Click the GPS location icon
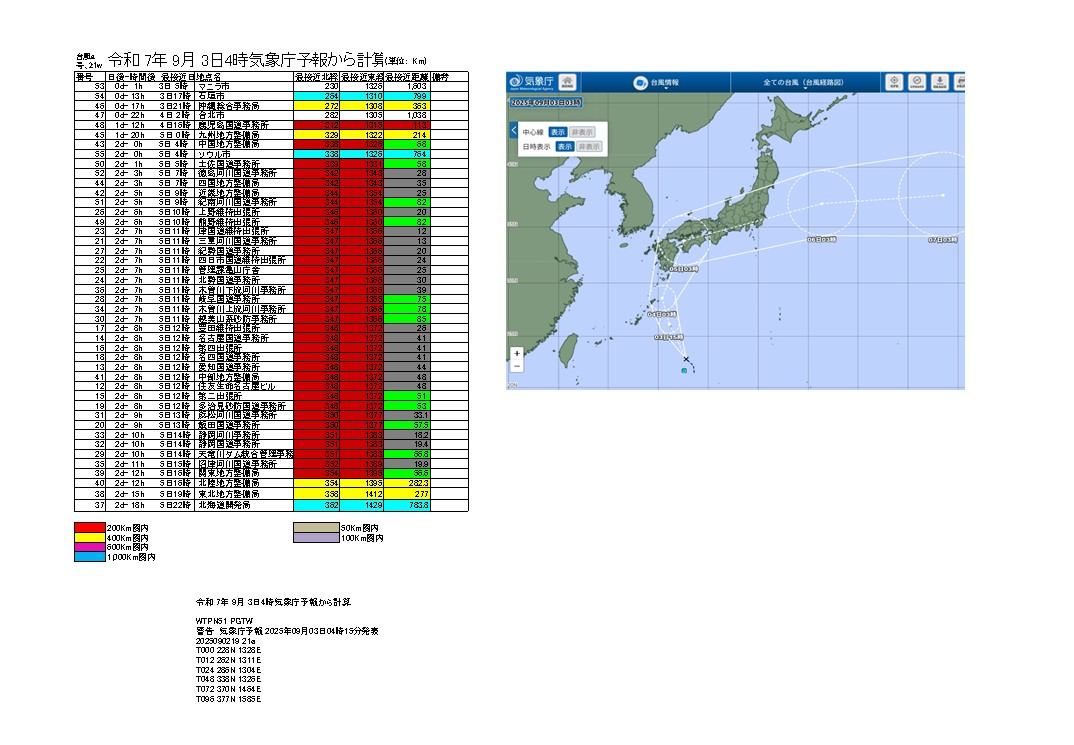 [x=892, y=82]
